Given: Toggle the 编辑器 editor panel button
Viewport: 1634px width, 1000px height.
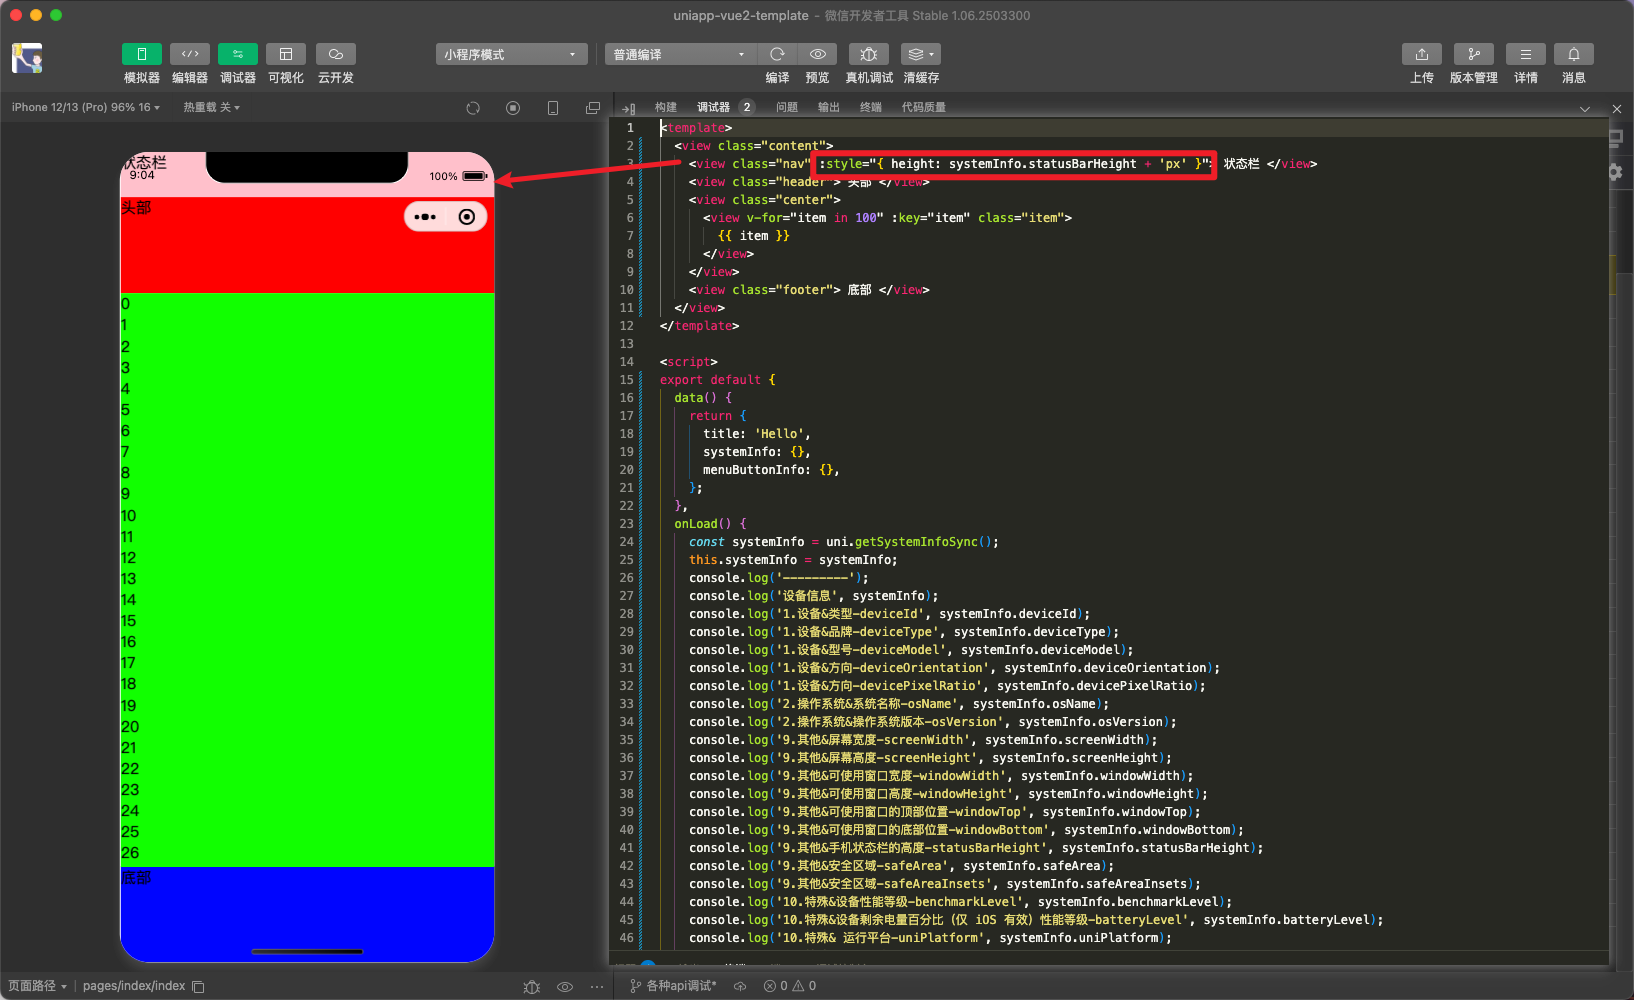Looking at the screenshot, I should 190,54.
